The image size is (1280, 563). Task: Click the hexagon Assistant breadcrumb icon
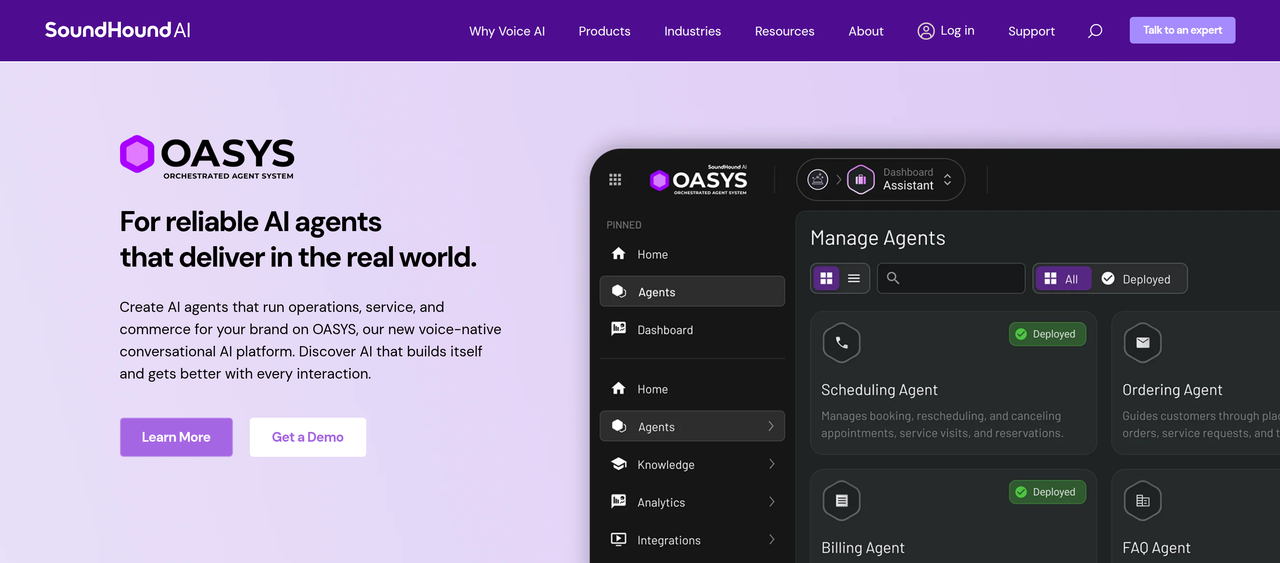861,180
